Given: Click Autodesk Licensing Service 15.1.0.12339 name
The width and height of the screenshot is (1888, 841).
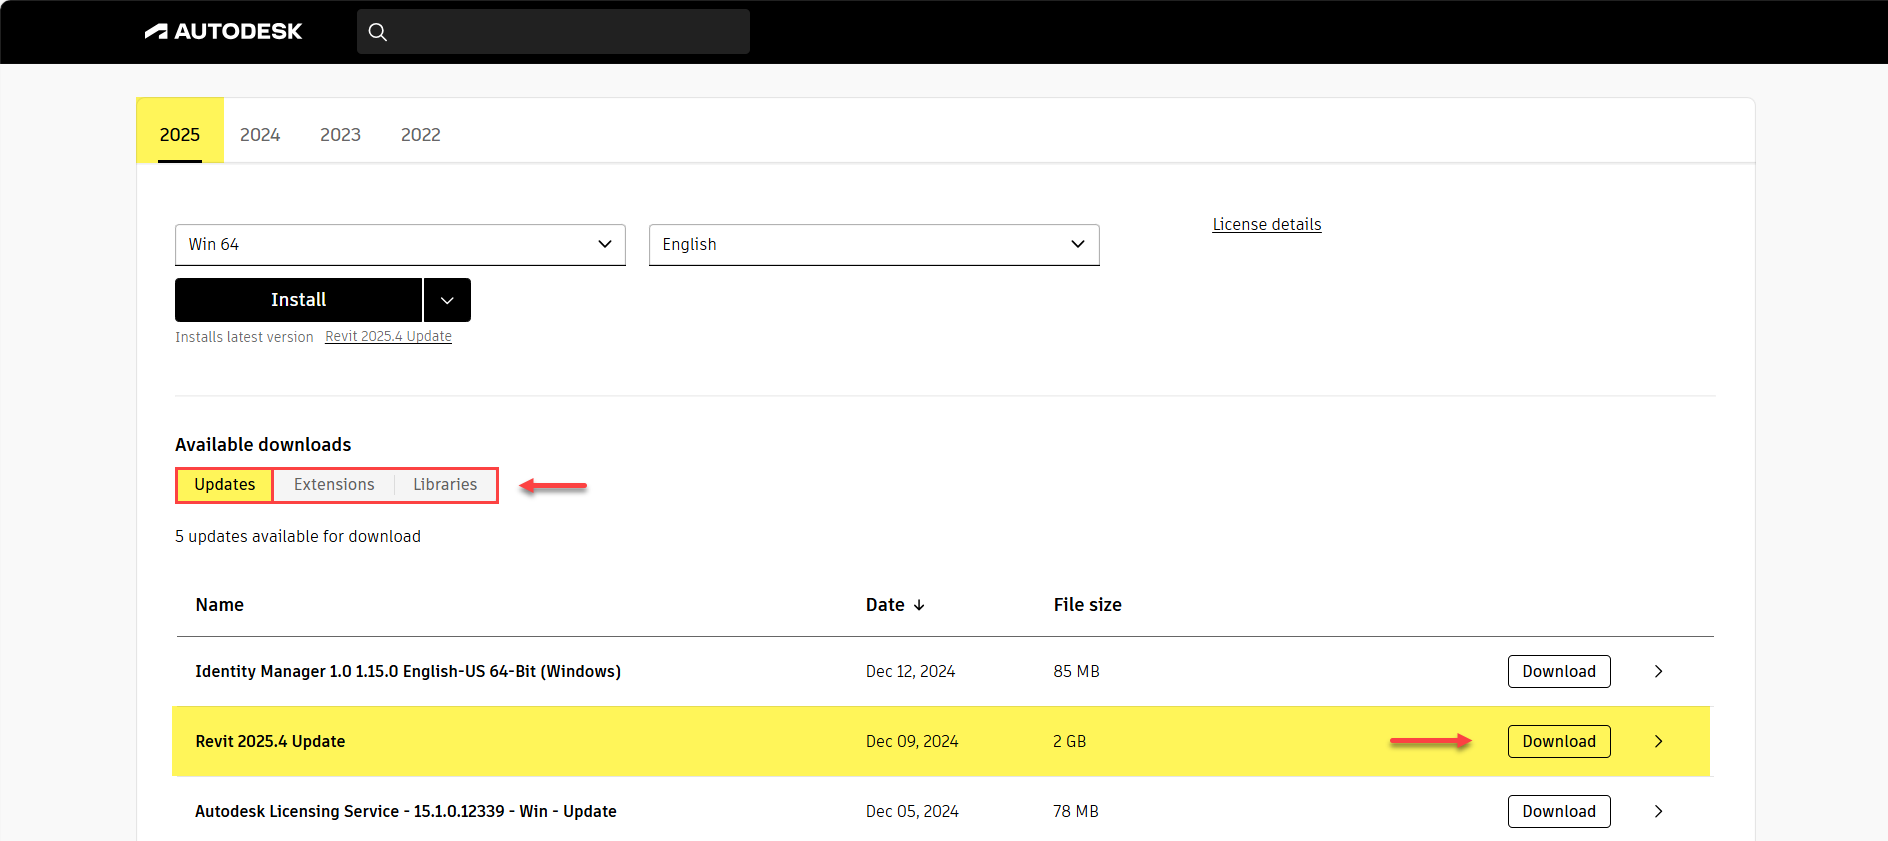Looking at the screenshot, I should click(406, 812).
